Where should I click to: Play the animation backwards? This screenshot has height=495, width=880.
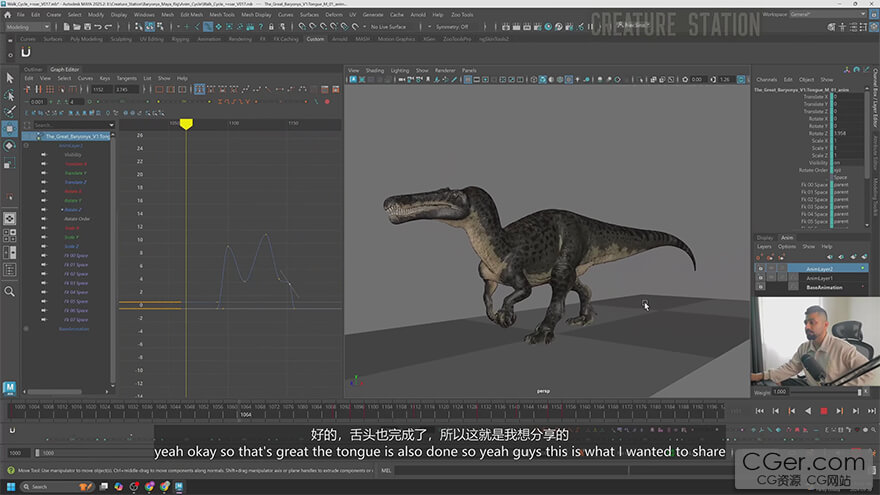[808, 411]
